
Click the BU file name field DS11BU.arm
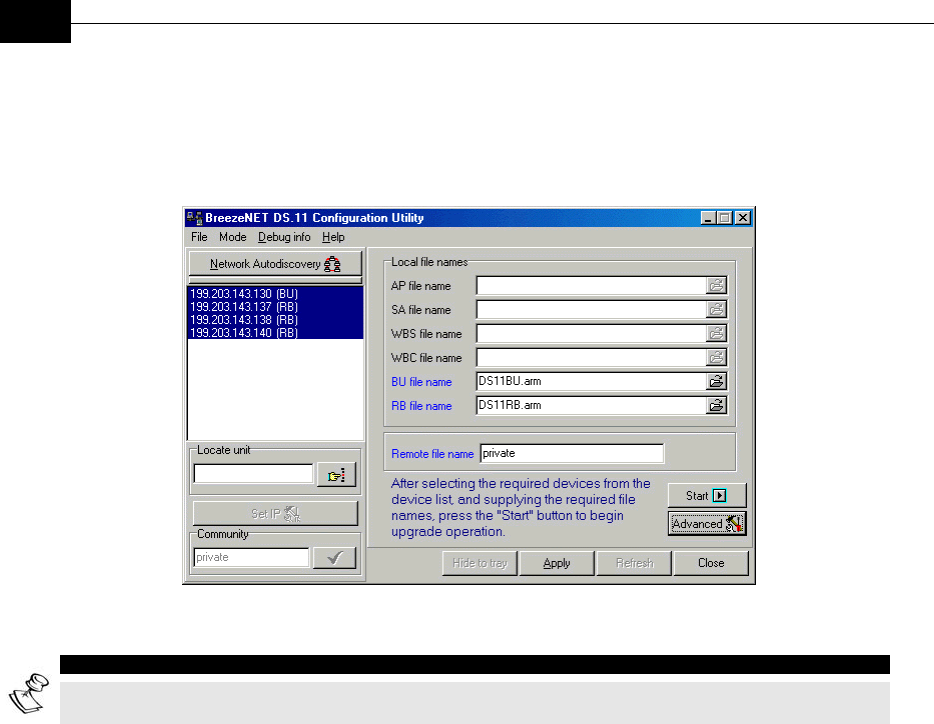click(591, 381)
